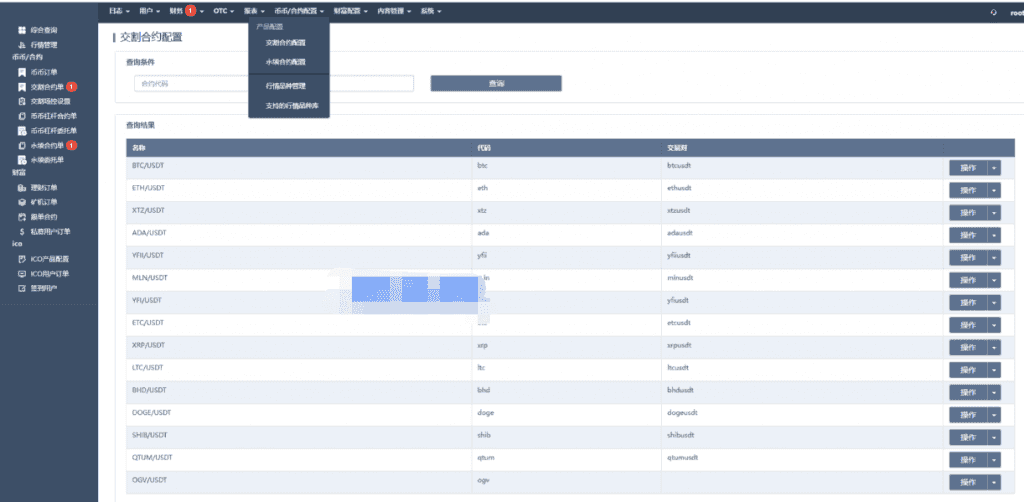Select 交割合约单 sidebar icon

click(x=22, y=87)
